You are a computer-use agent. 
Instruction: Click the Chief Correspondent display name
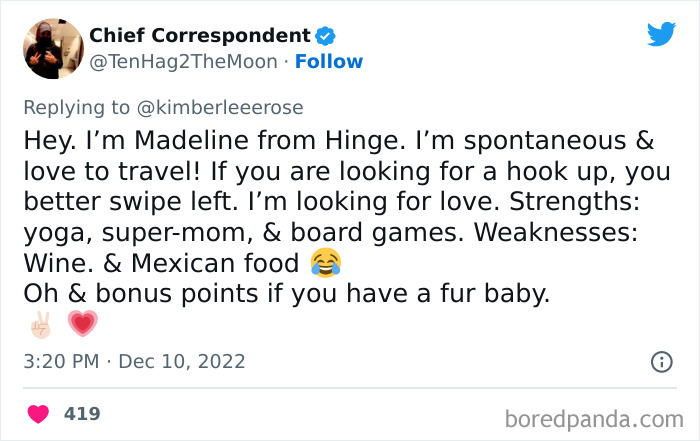click(x=200, y=36)
